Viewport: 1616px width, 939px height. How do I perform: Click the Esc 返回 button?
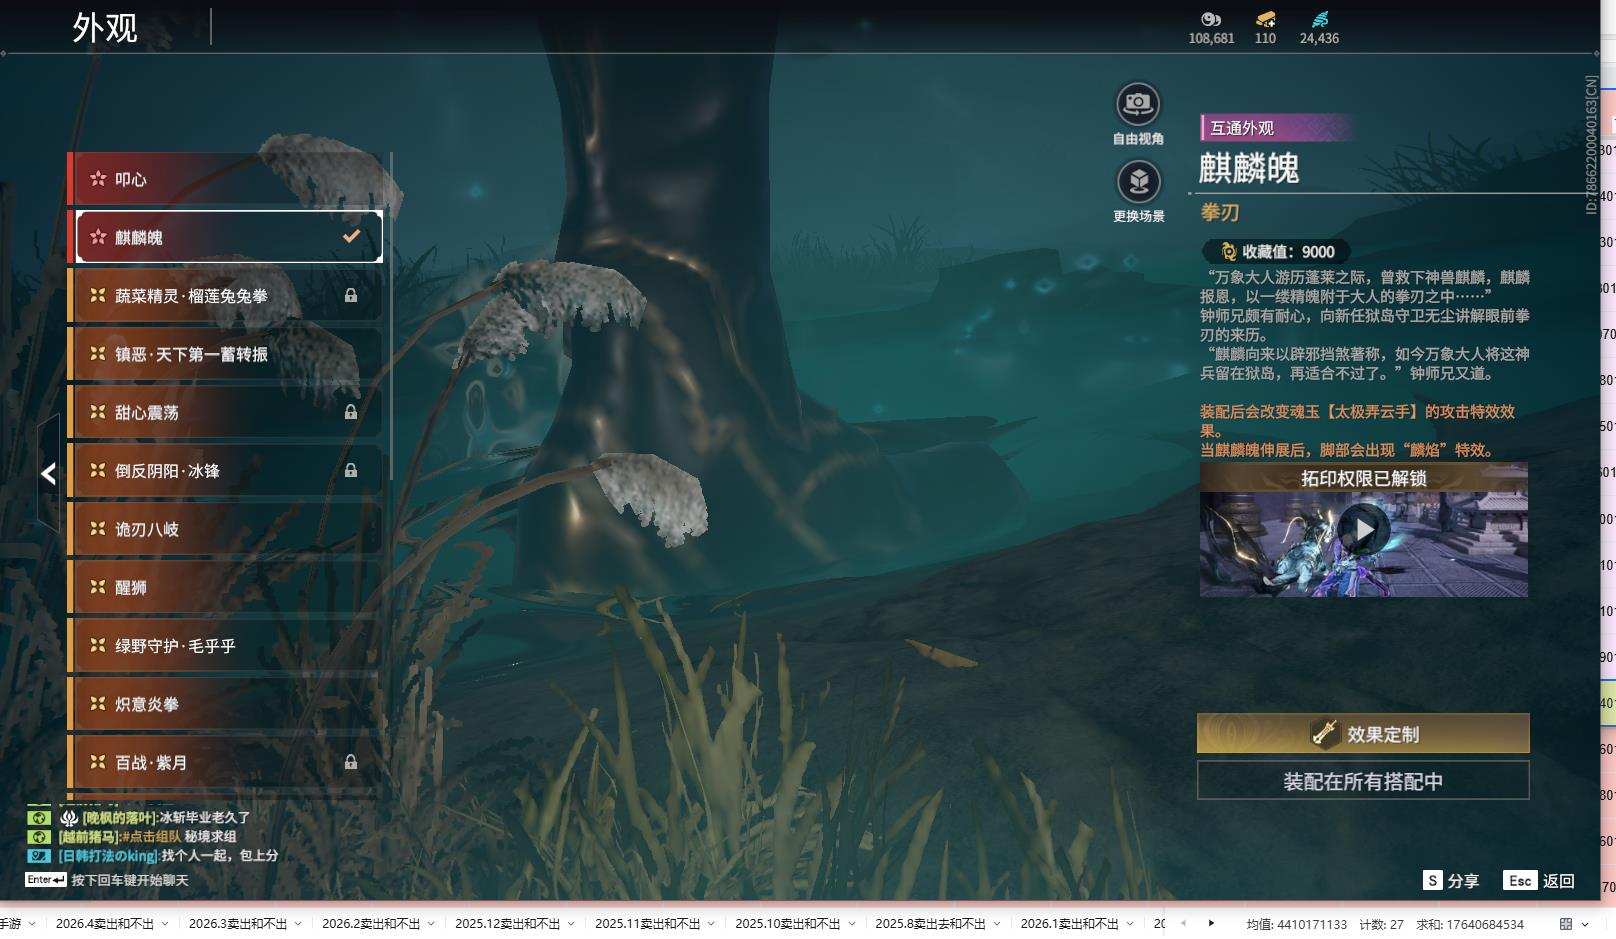tap(1539, 881)
